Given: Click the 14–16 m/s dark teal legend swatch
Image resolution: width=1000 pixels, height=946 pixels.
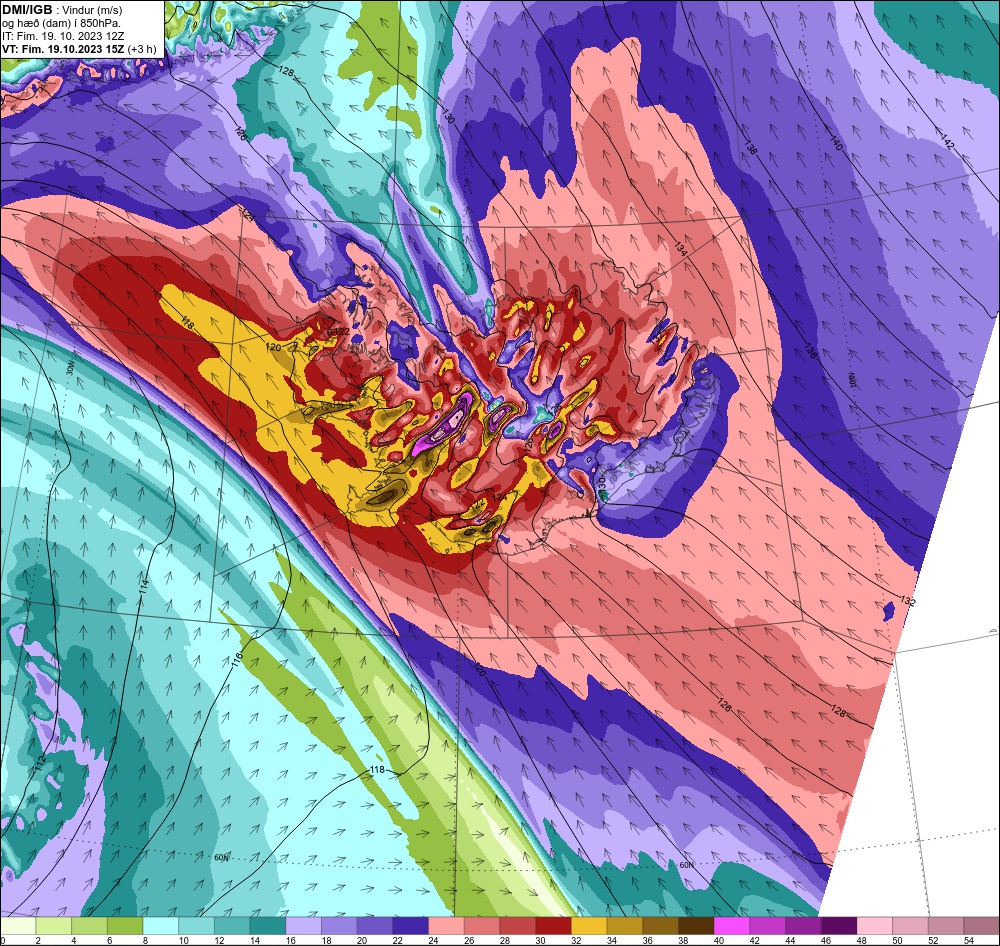Looking at the screenshot, I should point(268,926).
